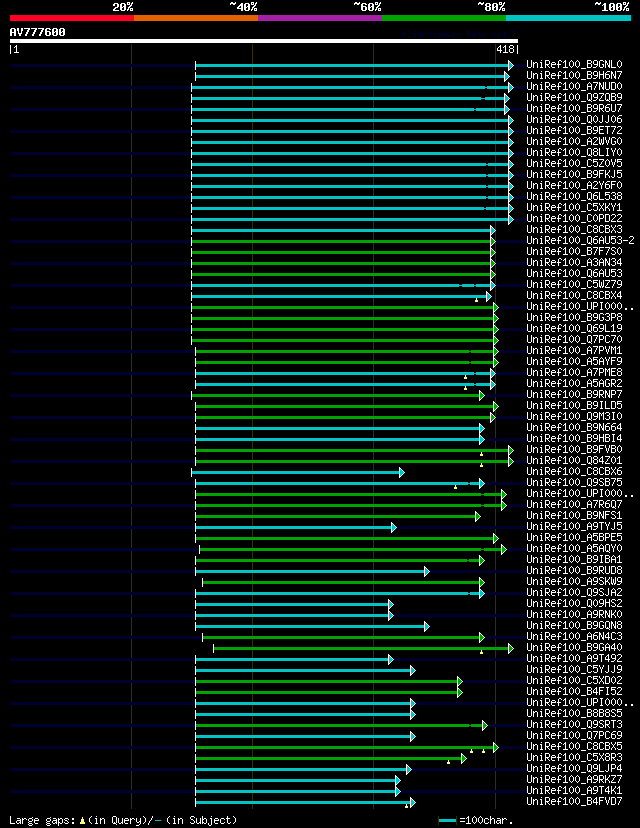Open the UniRef100_Q9ZQB9 hit link
640x828 pixels.
pos(574,98)
